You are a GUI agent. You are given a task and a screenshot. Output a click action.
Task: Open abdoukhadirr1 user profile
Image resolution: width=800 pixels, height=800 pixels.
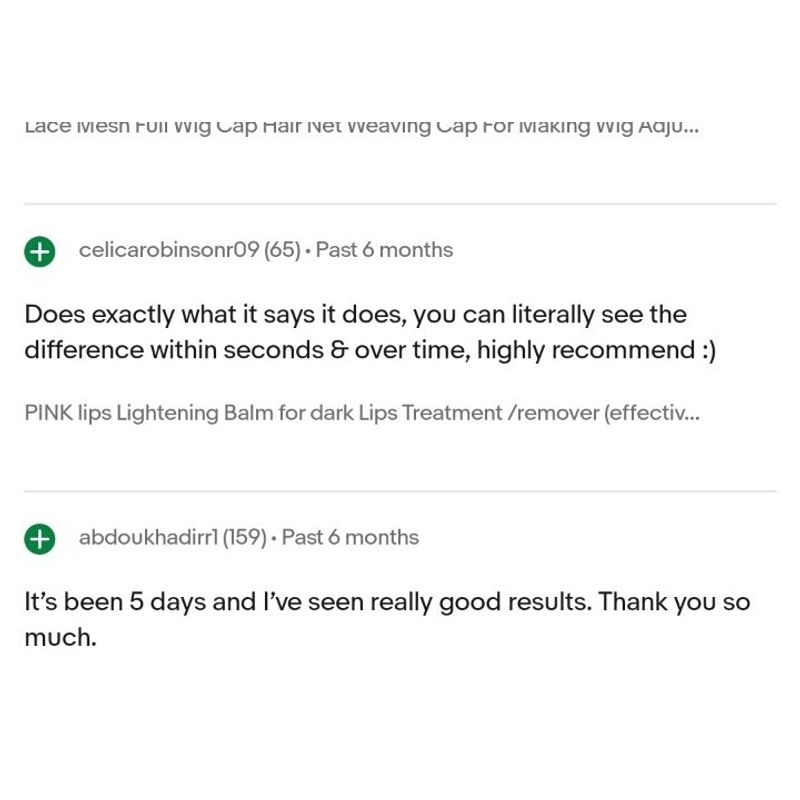[x=146, y=537]
